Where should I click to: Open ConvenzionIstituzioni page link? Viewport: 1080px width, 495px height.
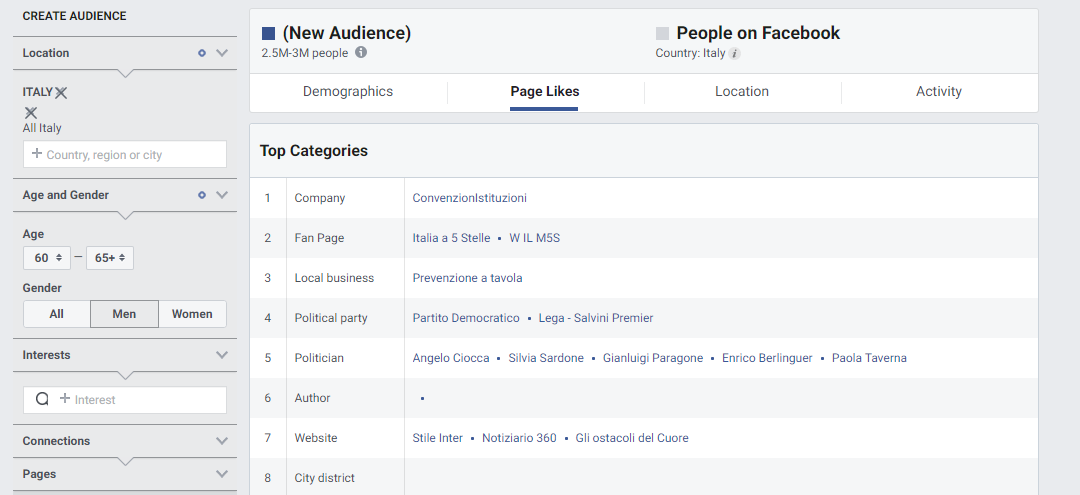coord(470,198)
